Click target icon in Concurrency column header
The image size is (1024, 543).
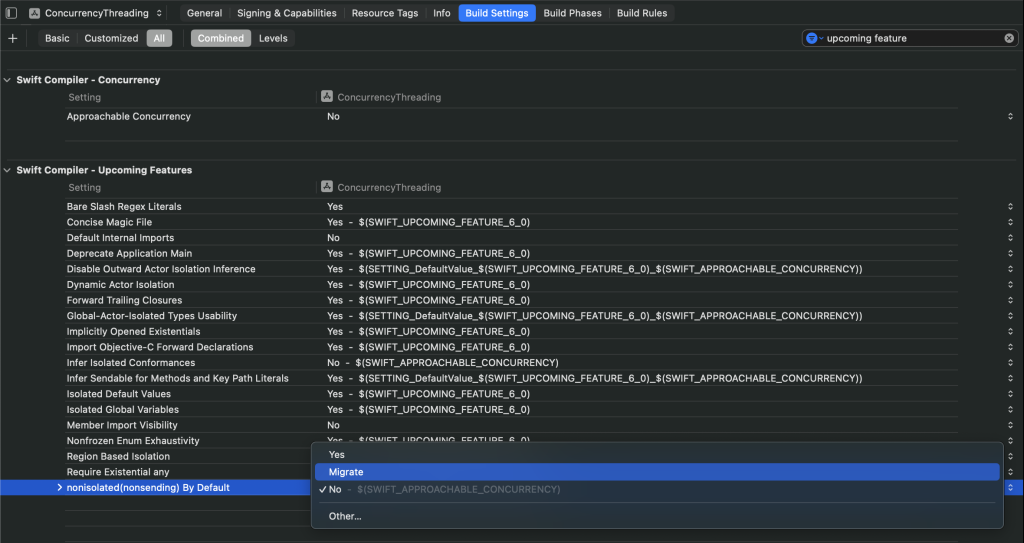[x=327, y=97]
